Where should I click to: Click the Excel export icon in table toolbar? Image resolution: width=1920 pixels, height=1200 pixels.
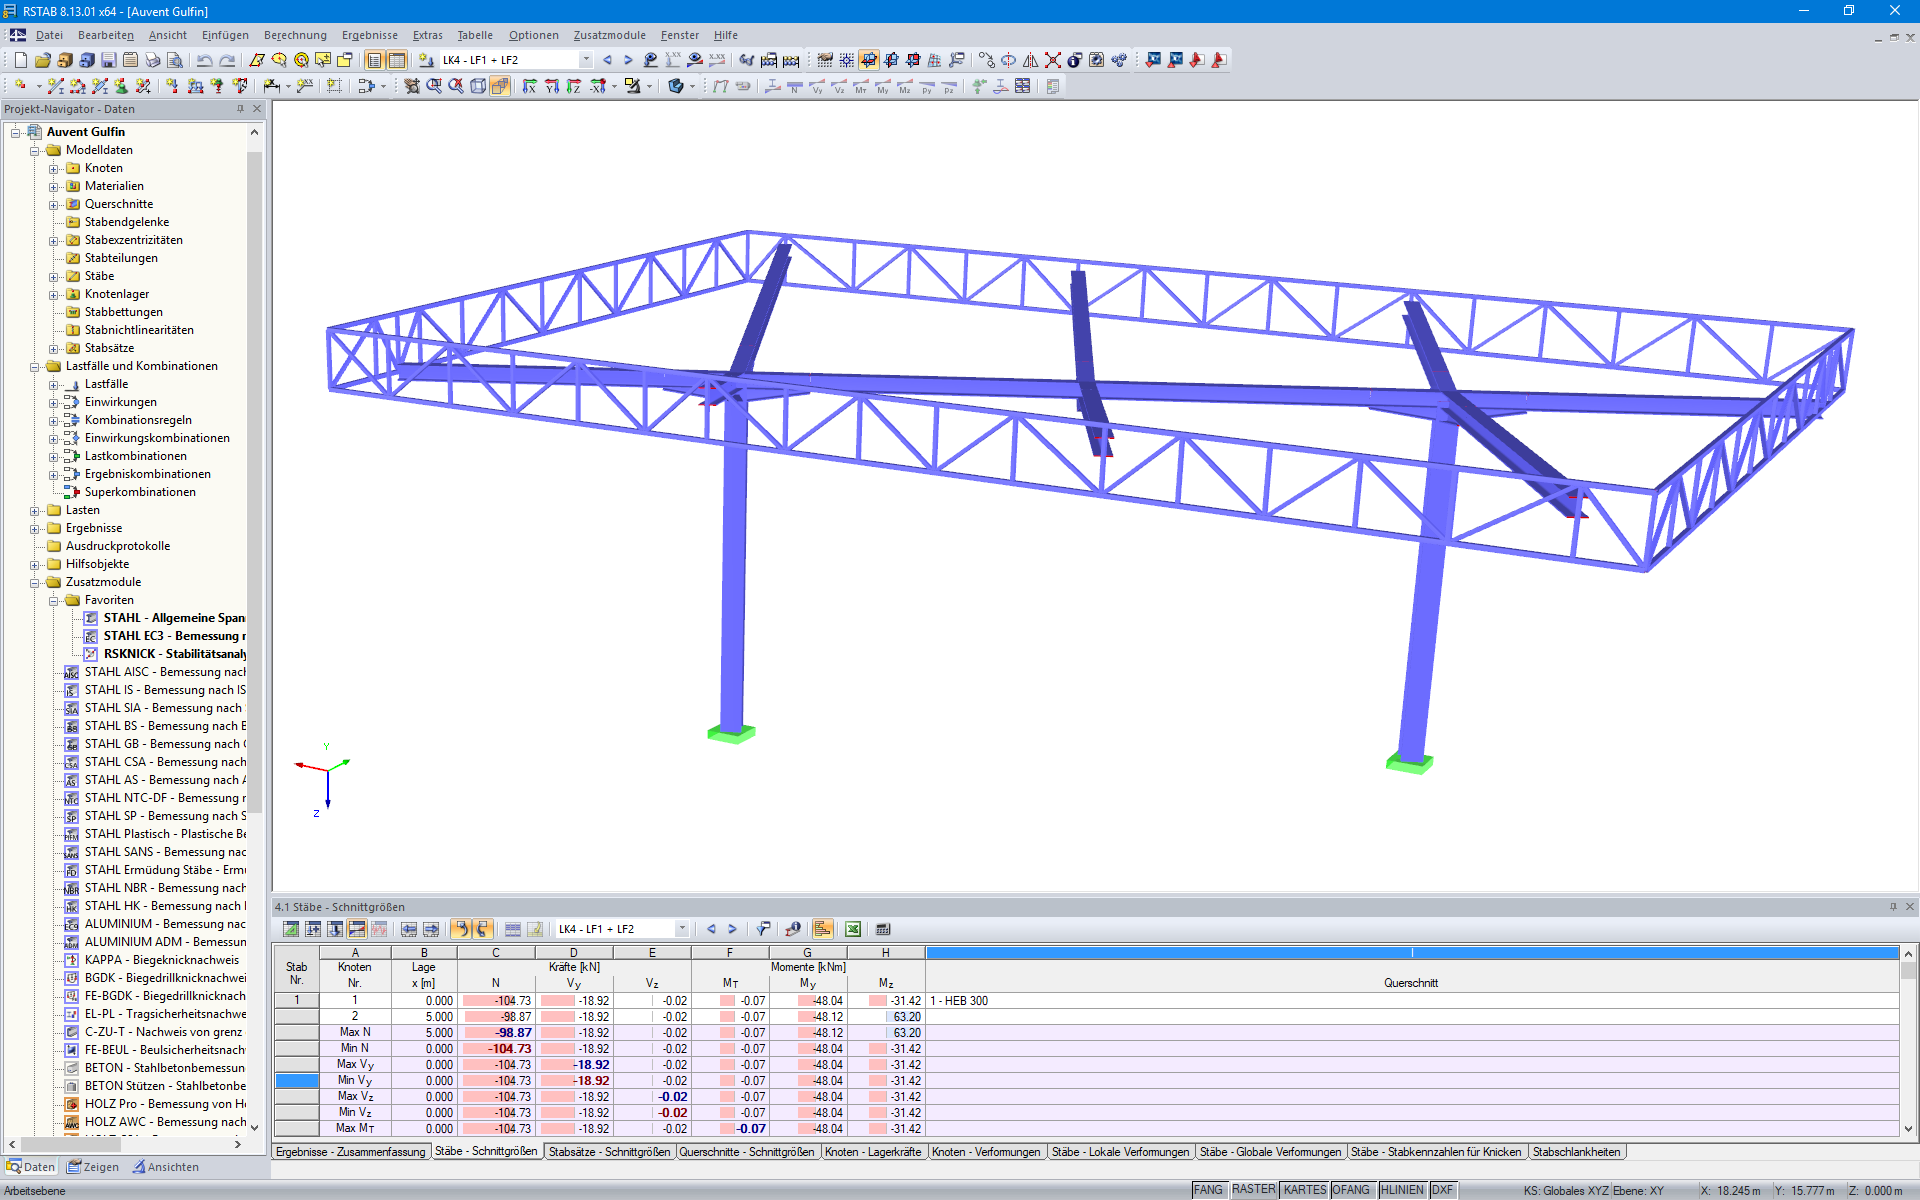(x=853, y=929)
